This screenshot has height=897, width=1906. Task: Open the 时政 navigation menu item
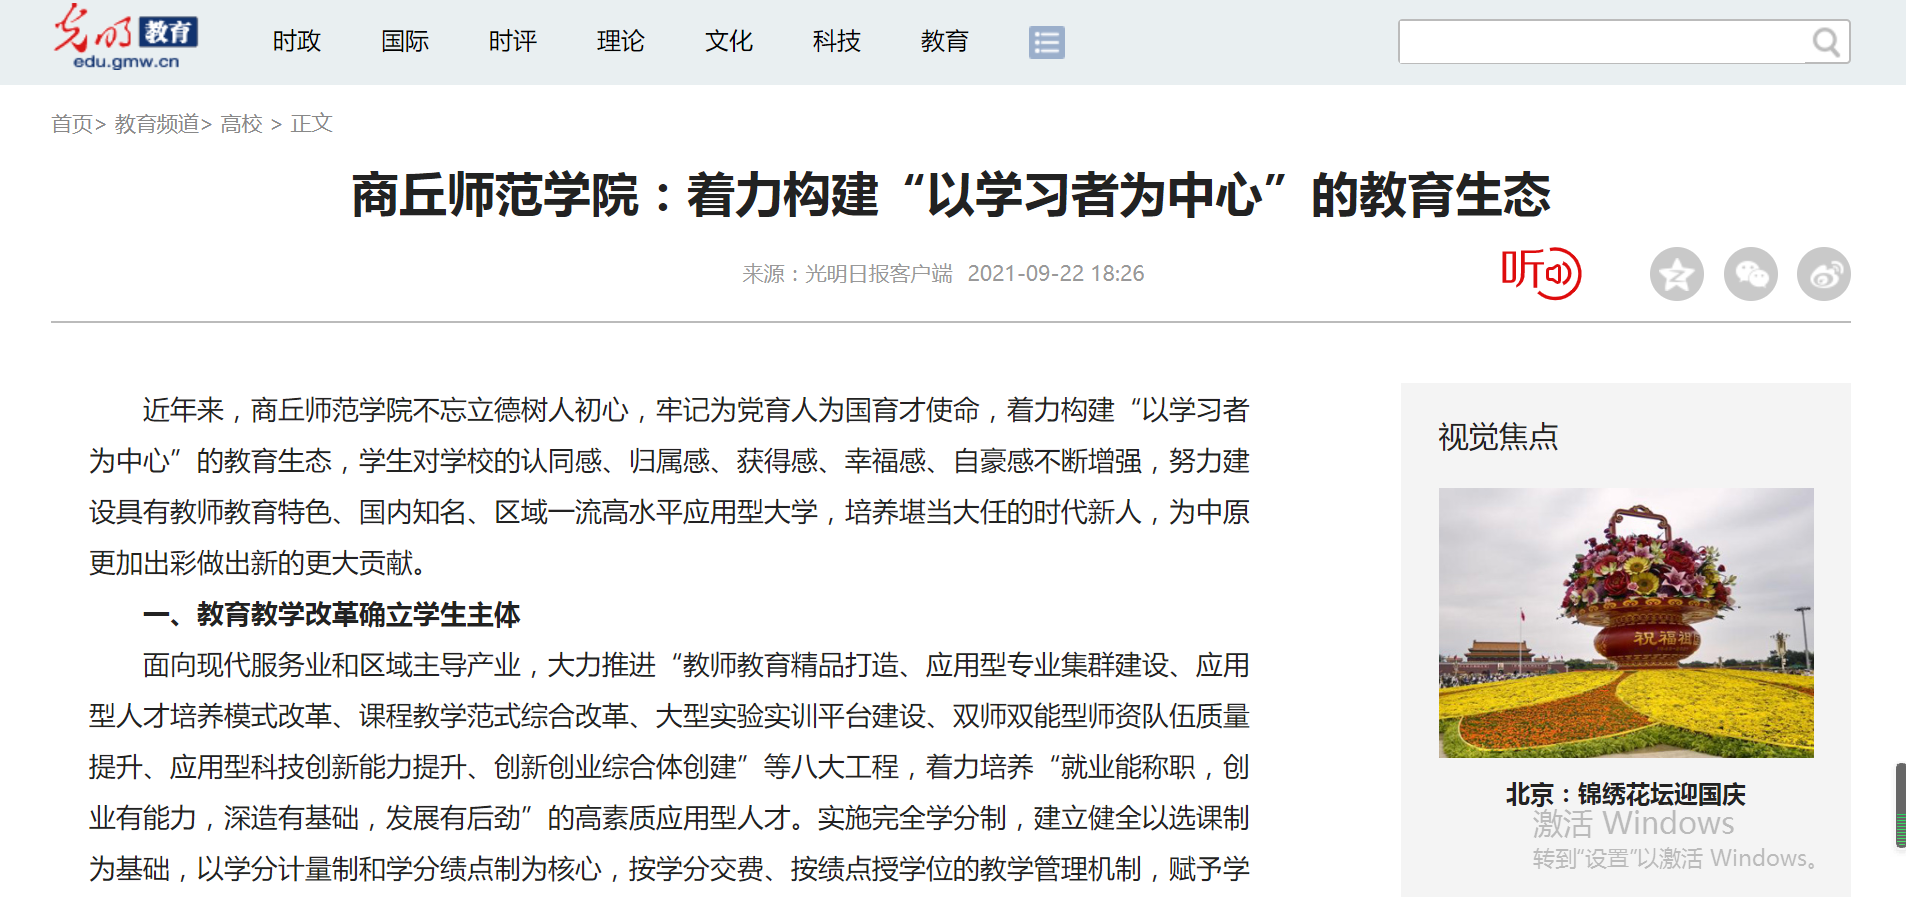[297, 41]
